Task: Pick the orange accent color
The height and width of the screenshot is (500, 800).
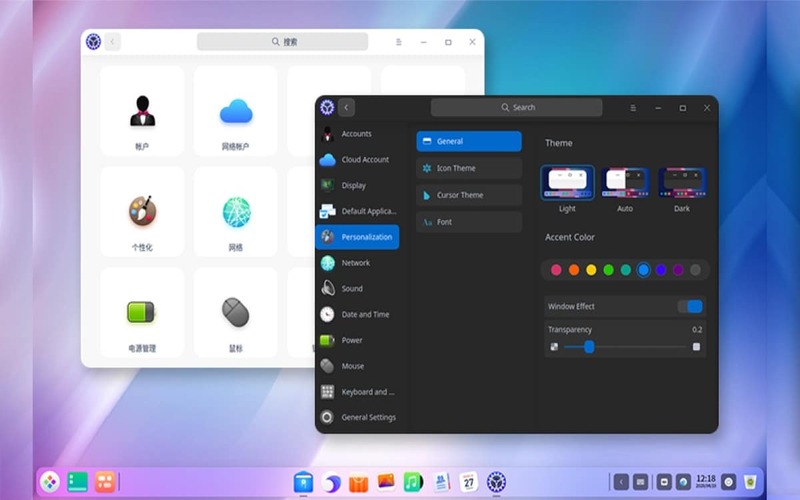Action: pyautogui.click(x=574, y=270)
